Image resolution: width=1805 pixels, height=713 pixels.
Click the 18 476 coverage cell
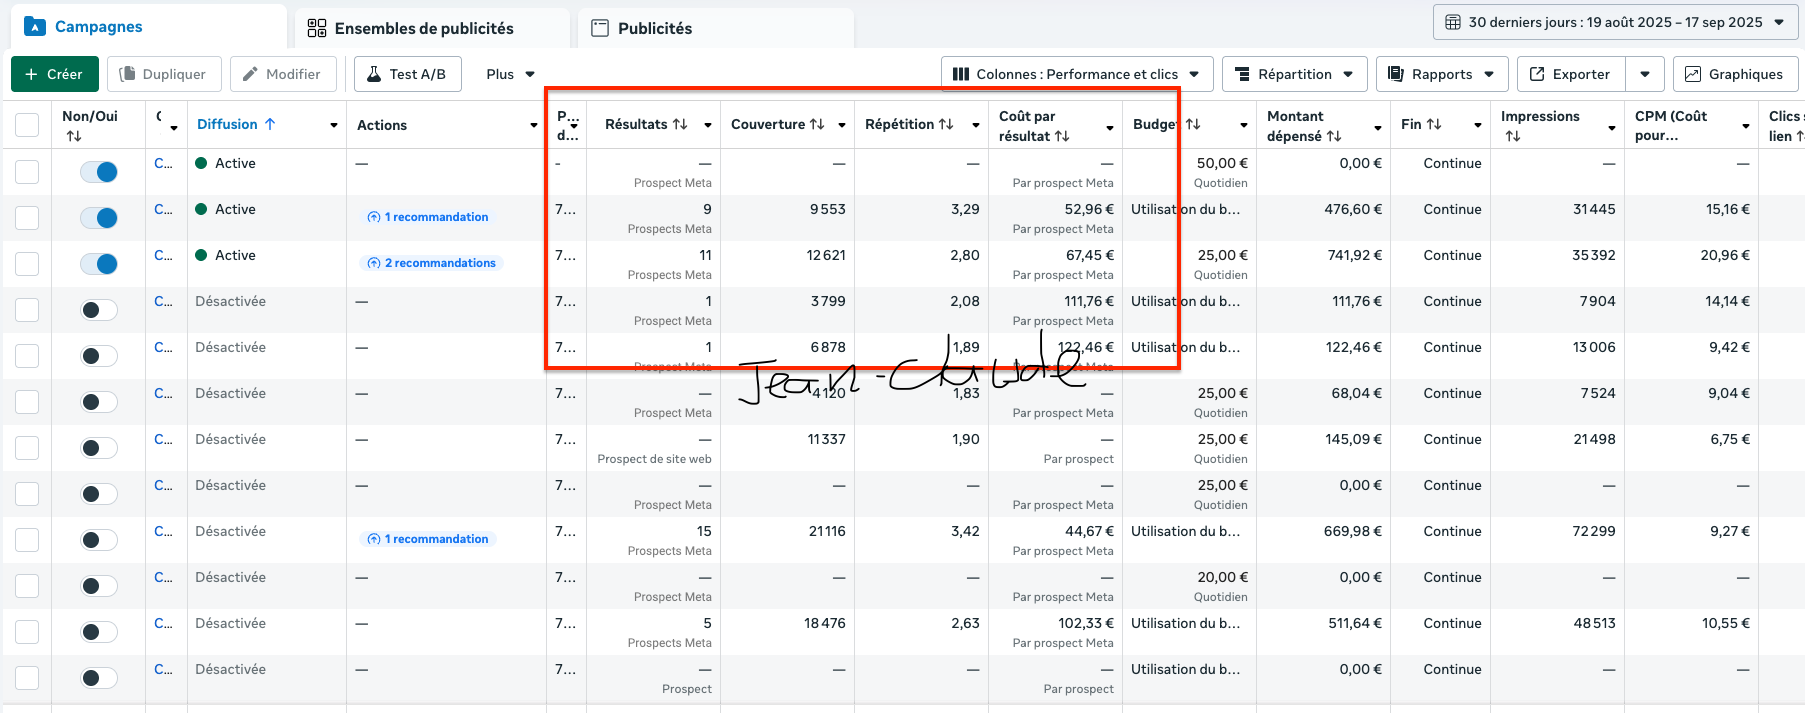point(825,623)
